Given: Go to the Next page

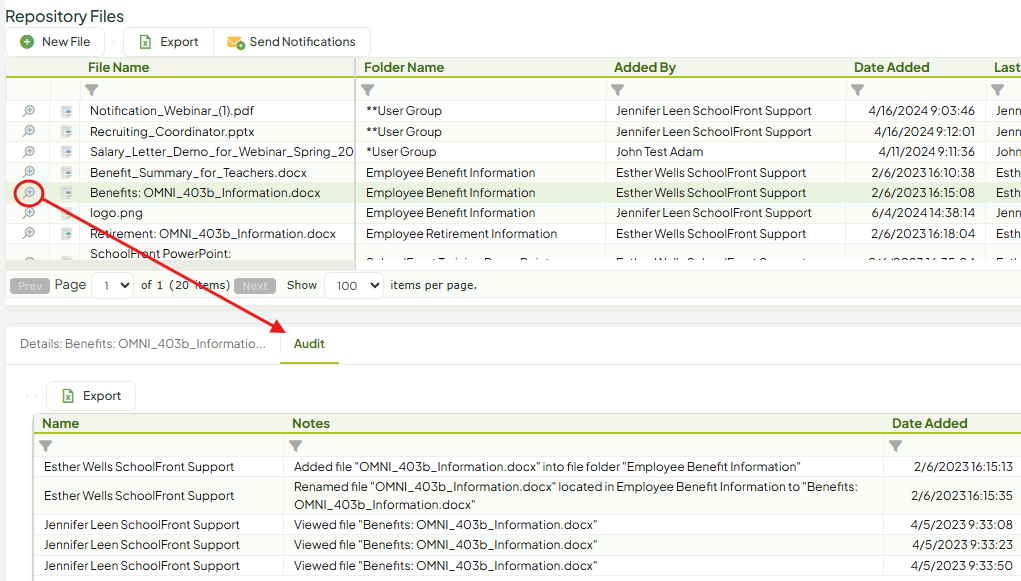Looking at the screenshot, I should (x=255, y=286).
